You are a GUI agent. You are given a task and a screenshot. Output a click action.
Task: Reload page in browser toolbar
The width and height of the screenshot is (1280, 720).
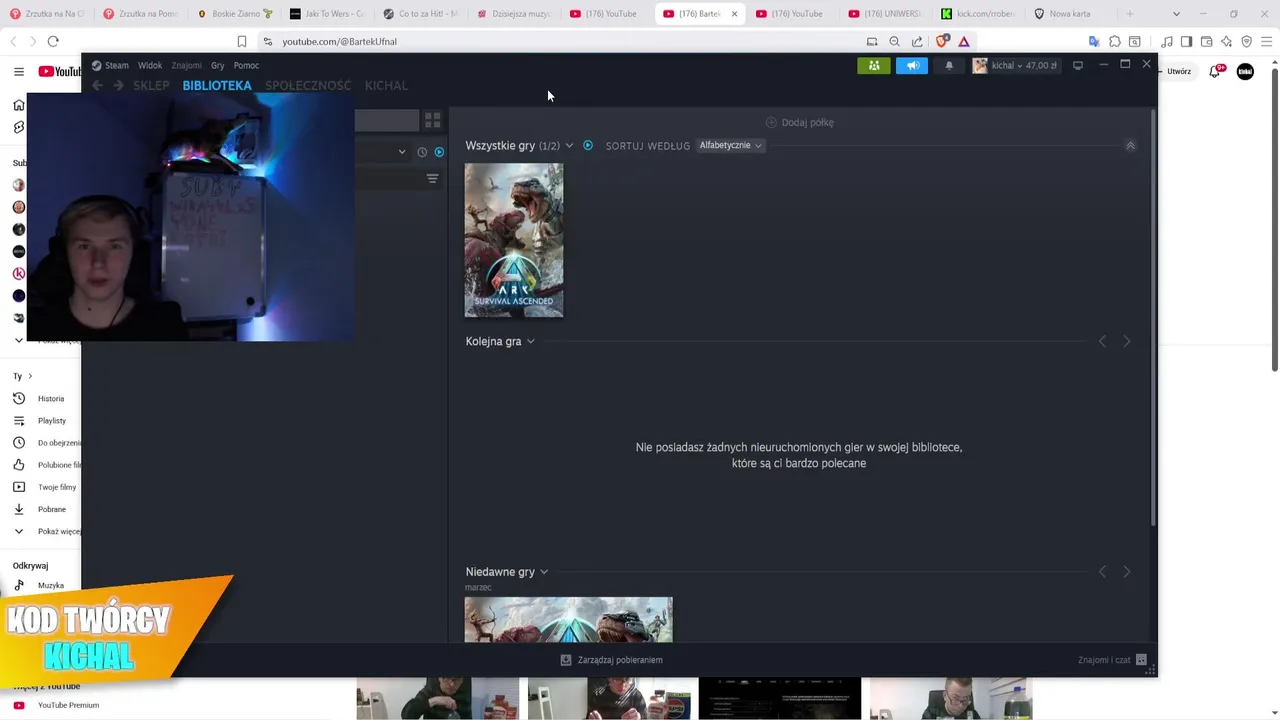pos(53,41)
